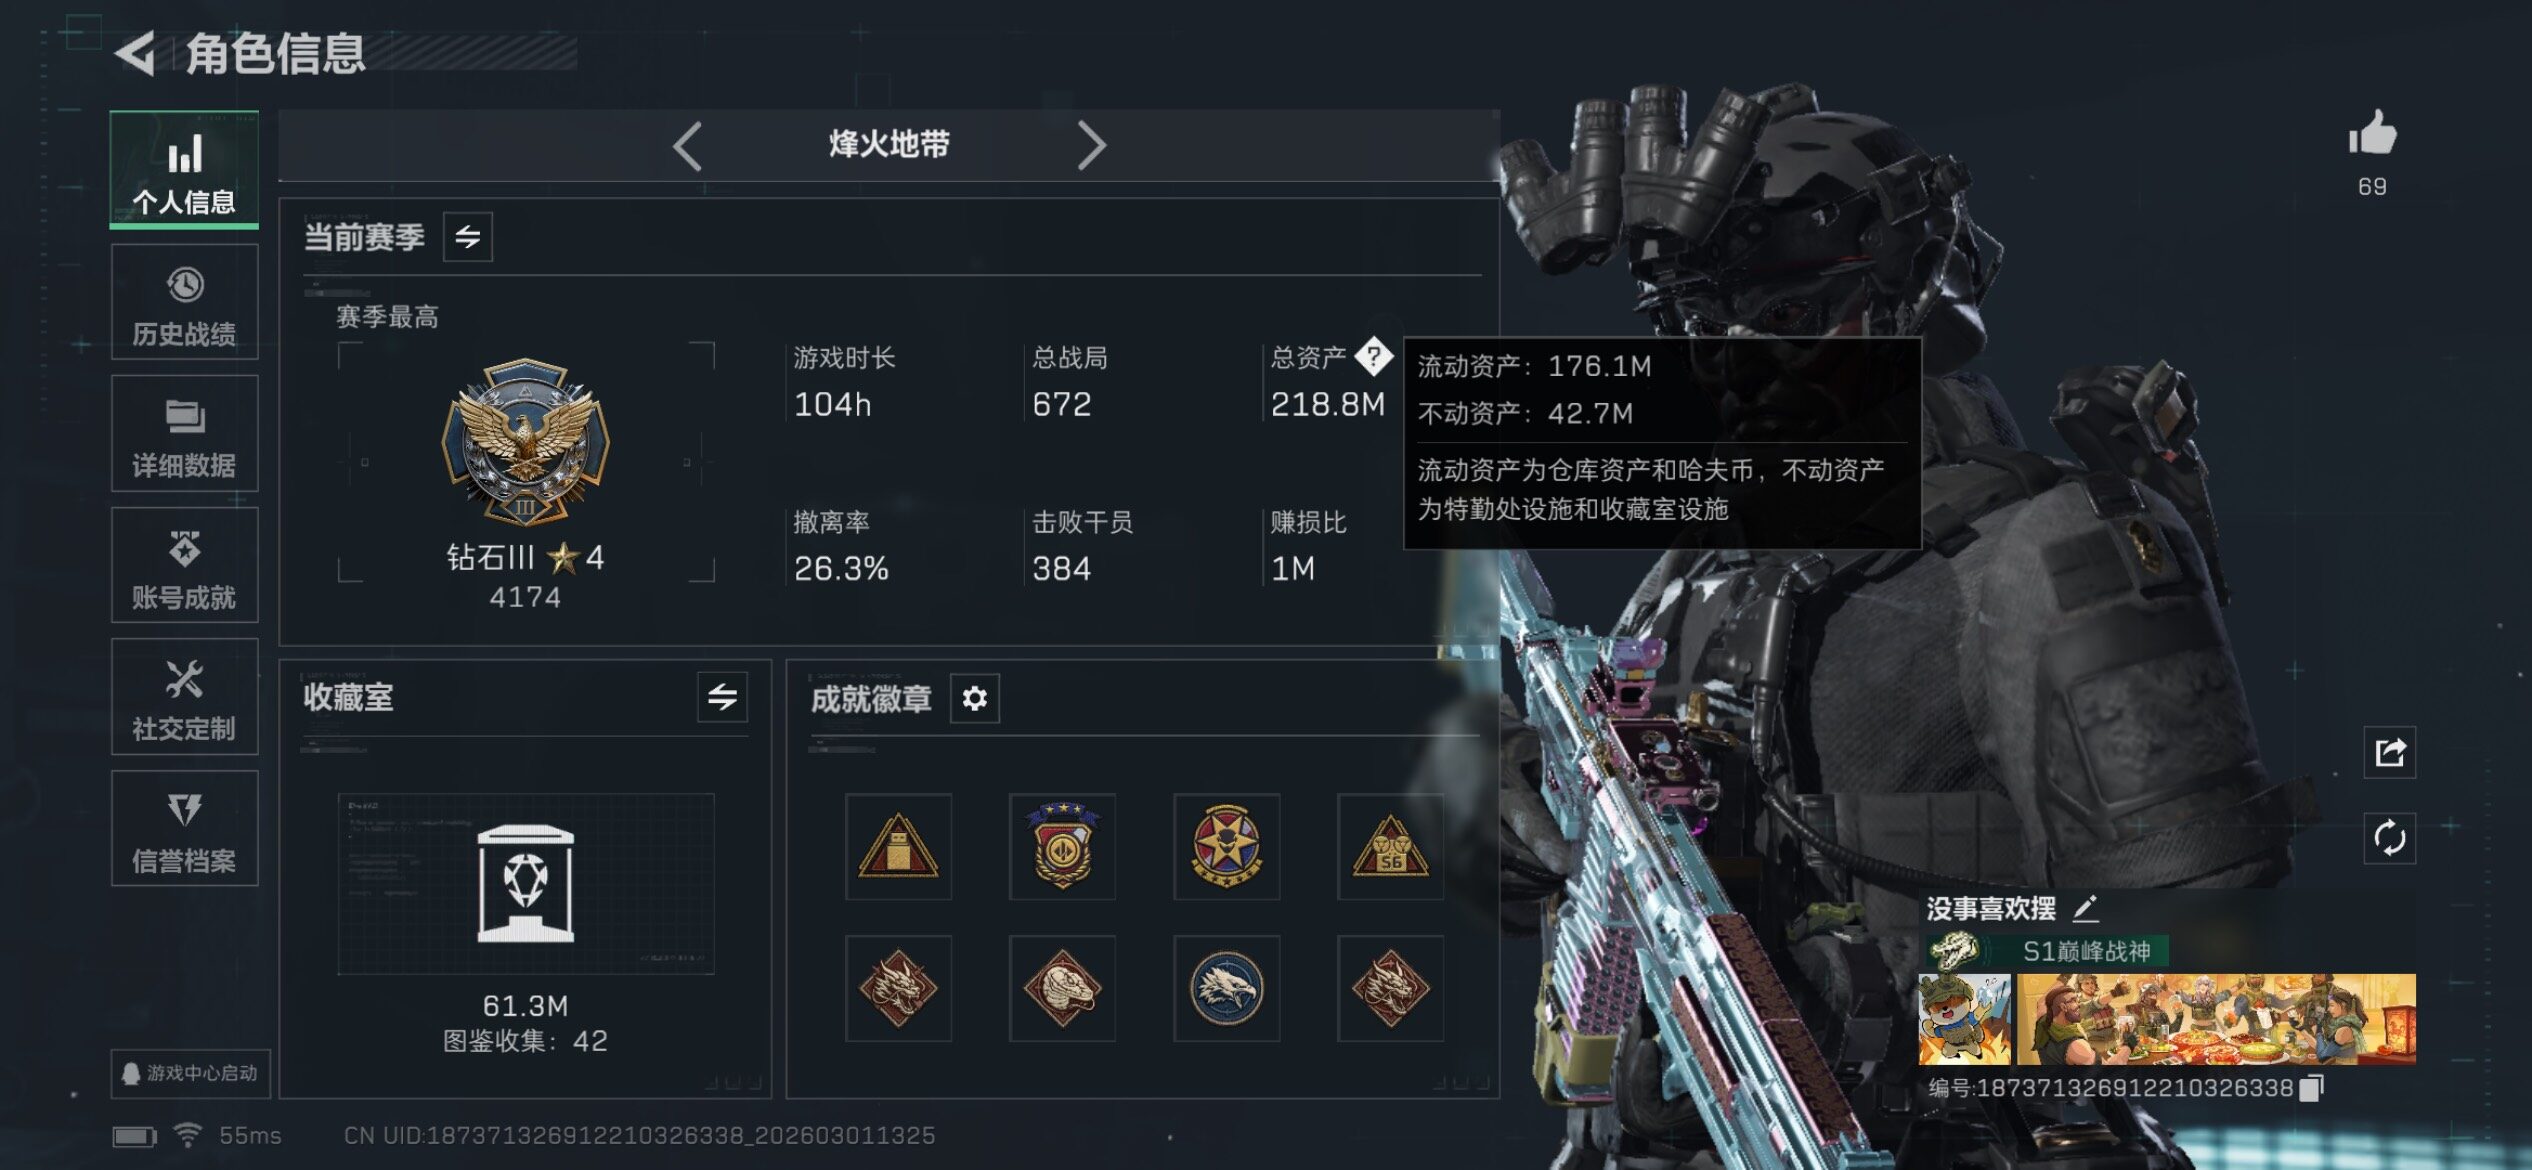The height and width of the screenshot is (1170, 2532).
Task: Toggle the 收藏室 swap view button
Action: pos(722,697)
